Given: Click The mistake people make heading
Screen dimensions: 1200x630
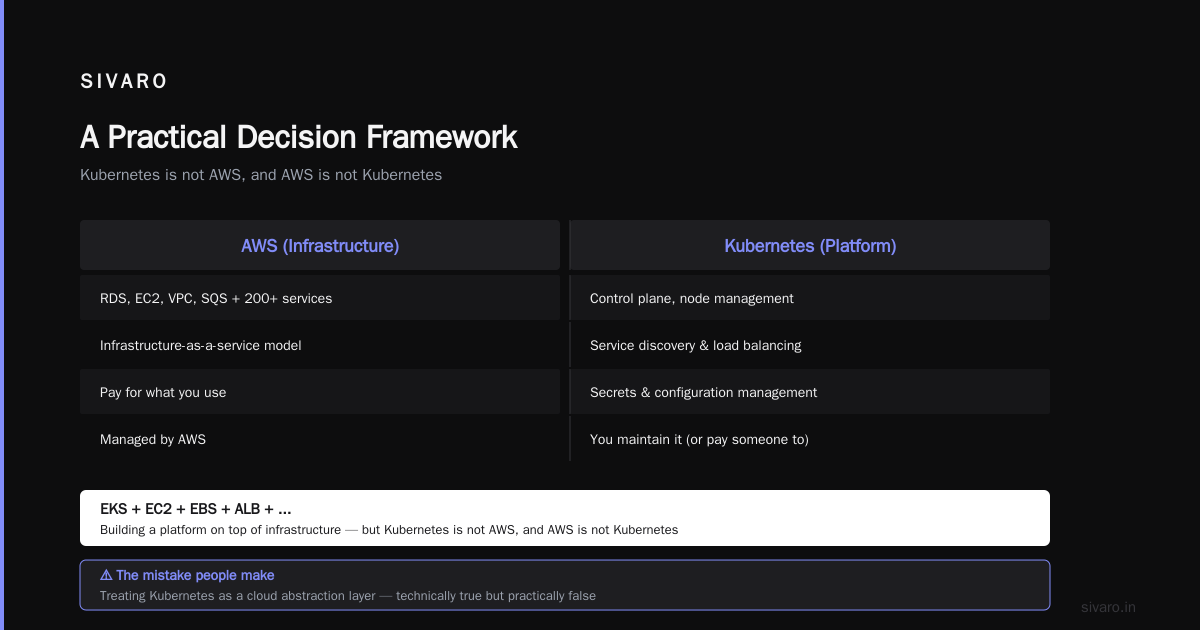Looking at the screenshot, I should tap(195, 575).
